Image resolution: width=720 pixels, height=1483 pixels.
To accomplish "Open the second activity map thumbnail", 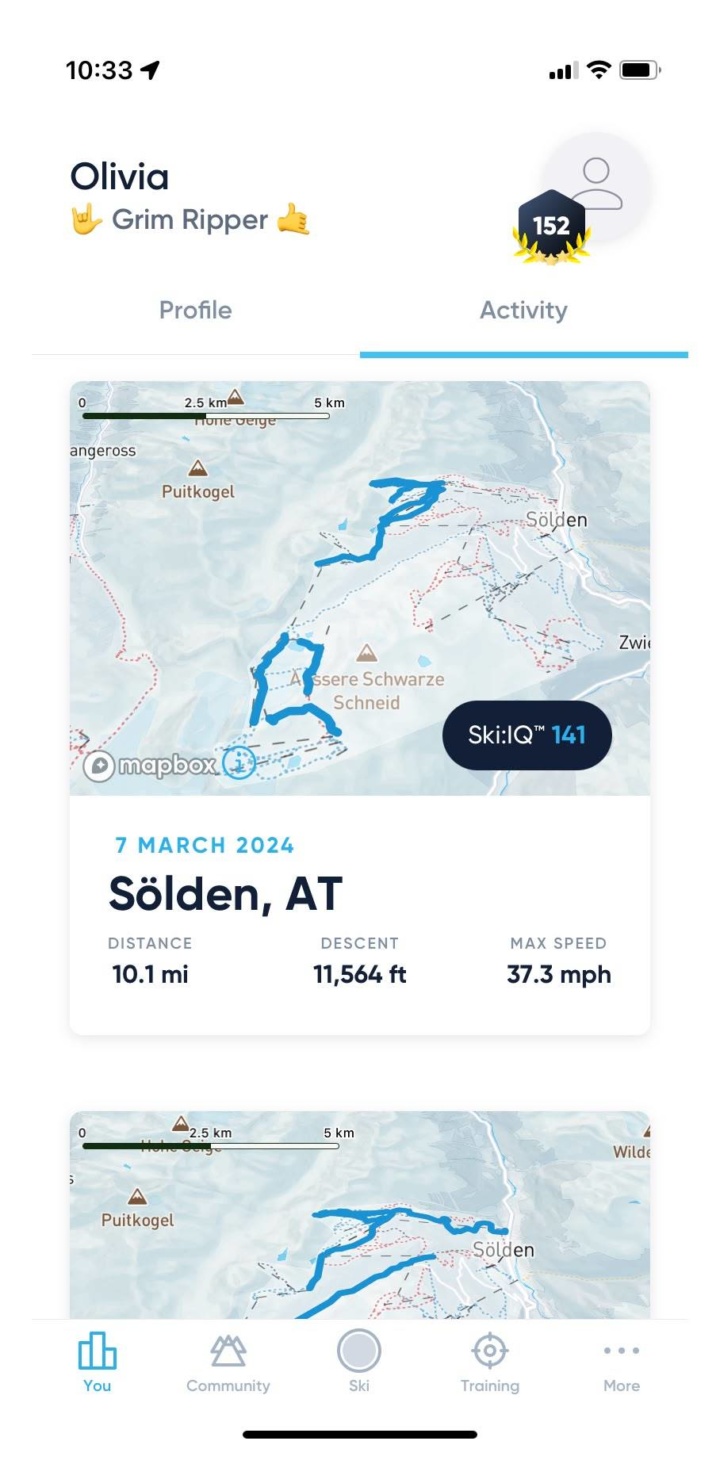I will click(x=360, y=1215).
